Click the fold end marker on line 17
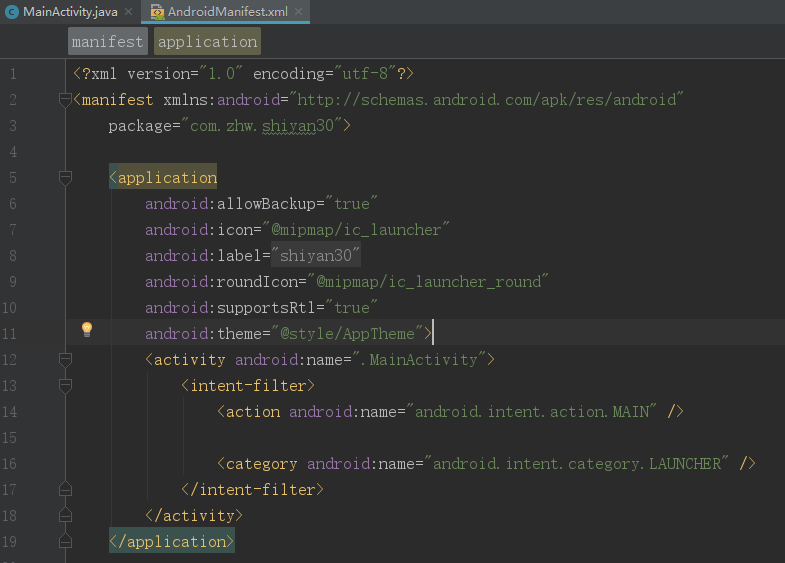 (65, 489)
